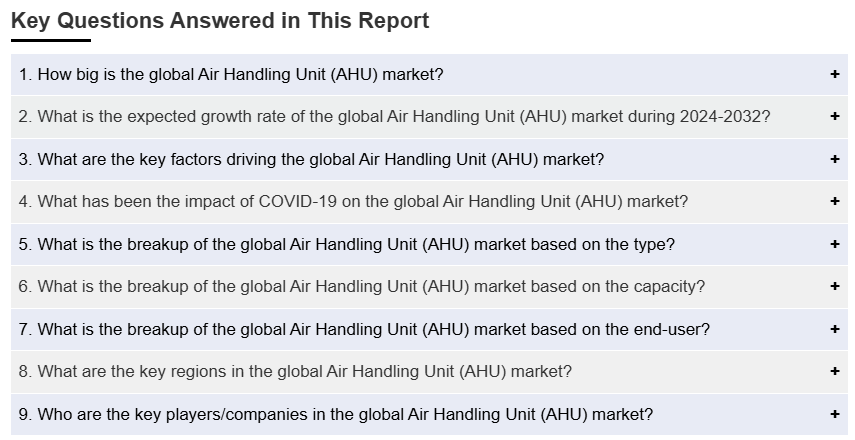Image resolution: width=855 pixels, height=440 pixels.
Task: Click the dark underline below the heading
Action: (x=51, y=41)
